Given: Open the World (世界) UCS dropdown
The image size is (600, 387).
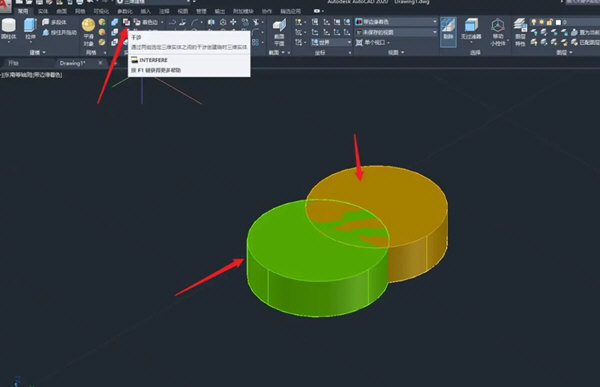Looking at the screenshot, I should 331,42.
